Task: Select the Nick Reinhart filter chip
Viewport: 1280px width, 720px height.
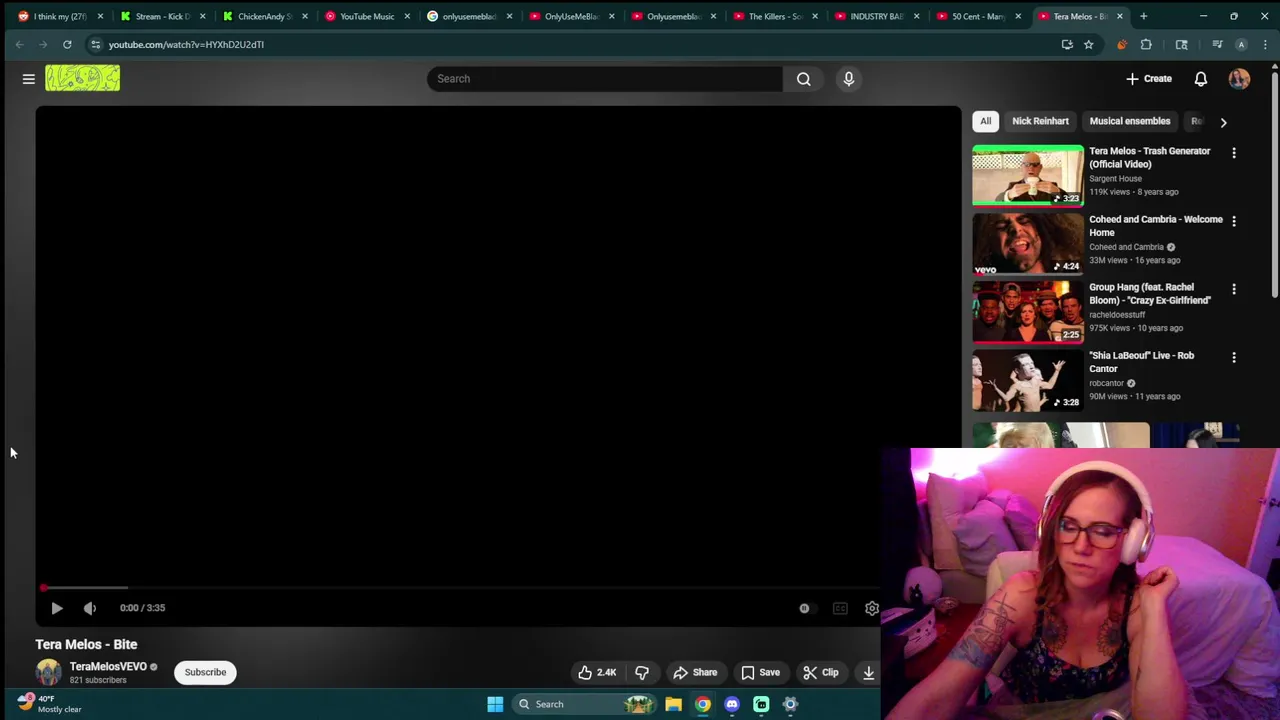Action: click(x=1040, y=121)
